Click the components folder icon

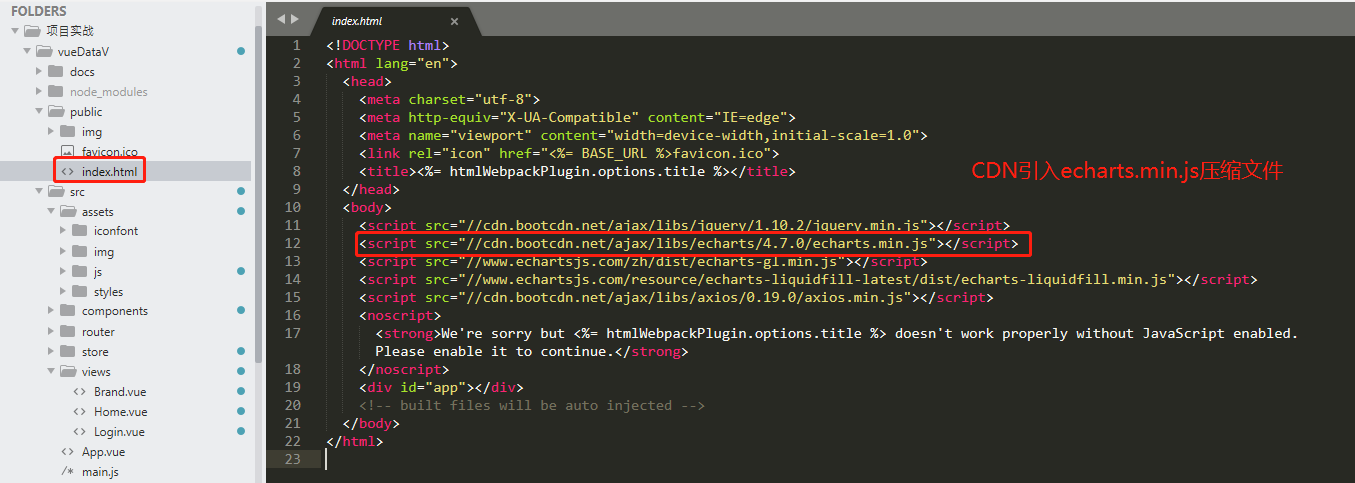click(68, 311)
